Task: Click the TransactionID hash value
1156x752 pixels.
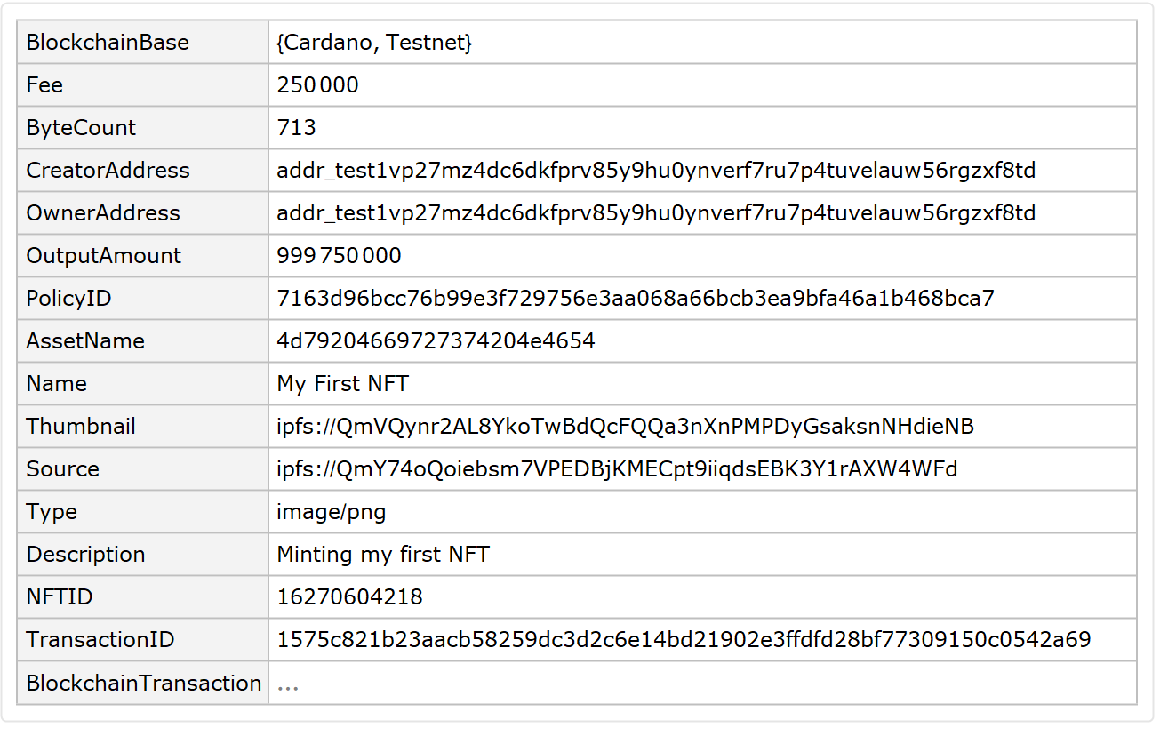Action: click(x=683, y=640)
